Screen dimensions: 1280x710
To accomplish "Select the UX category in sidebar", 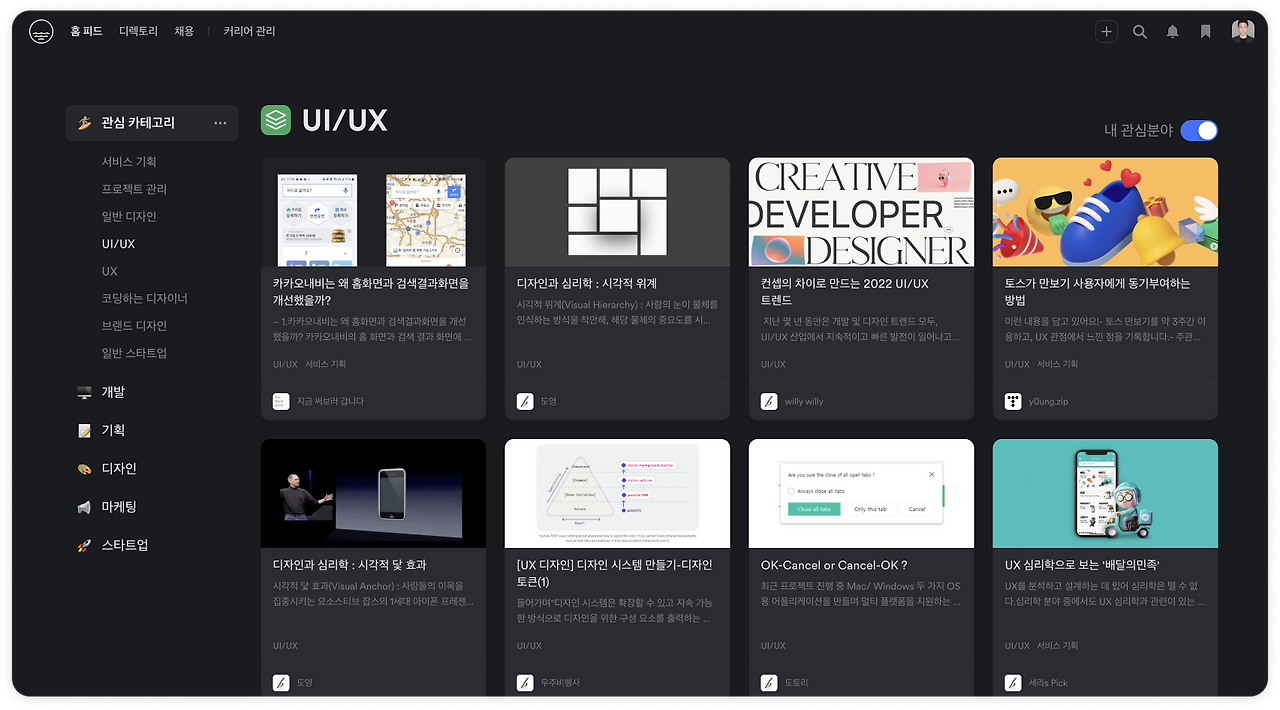I will [109, 271].
